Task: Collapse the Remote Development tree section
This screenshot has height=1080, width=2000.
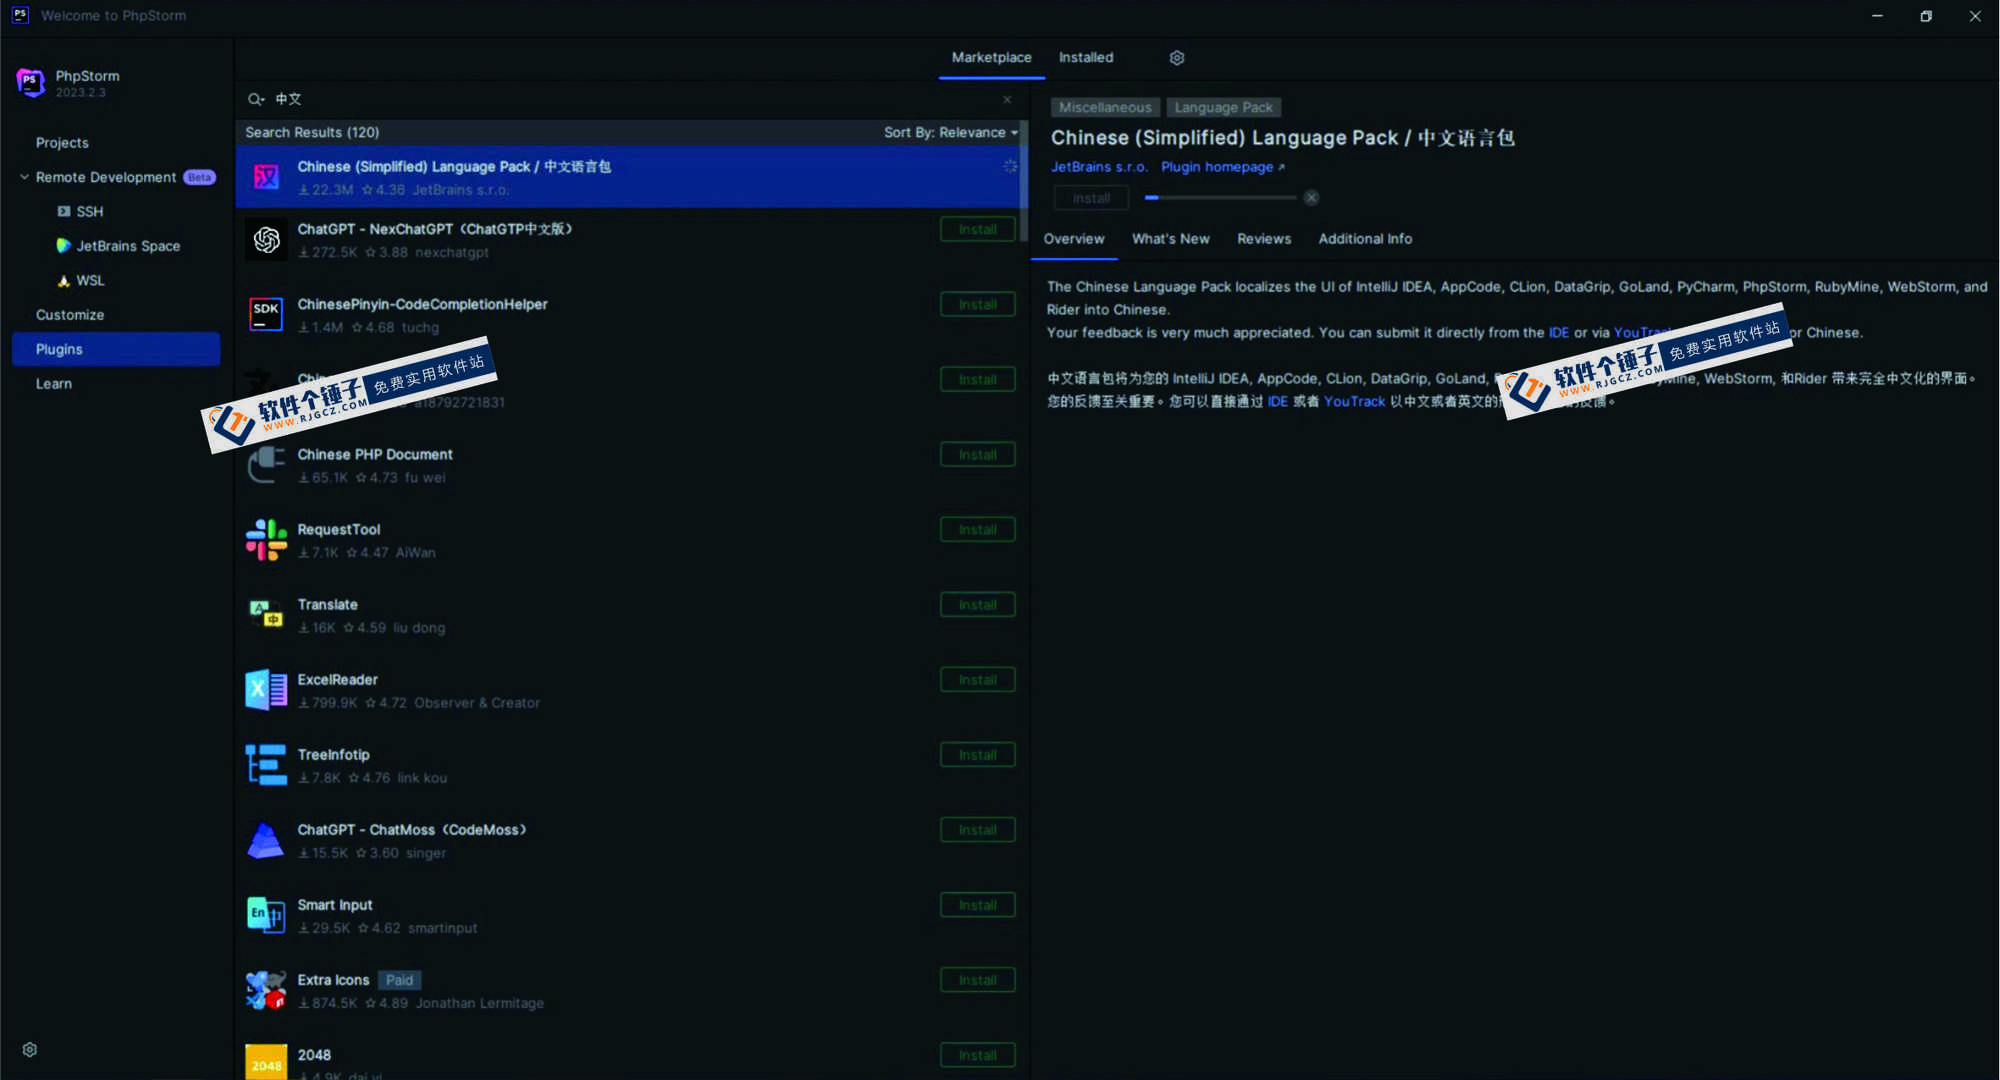Action: [x=24, y=177]
